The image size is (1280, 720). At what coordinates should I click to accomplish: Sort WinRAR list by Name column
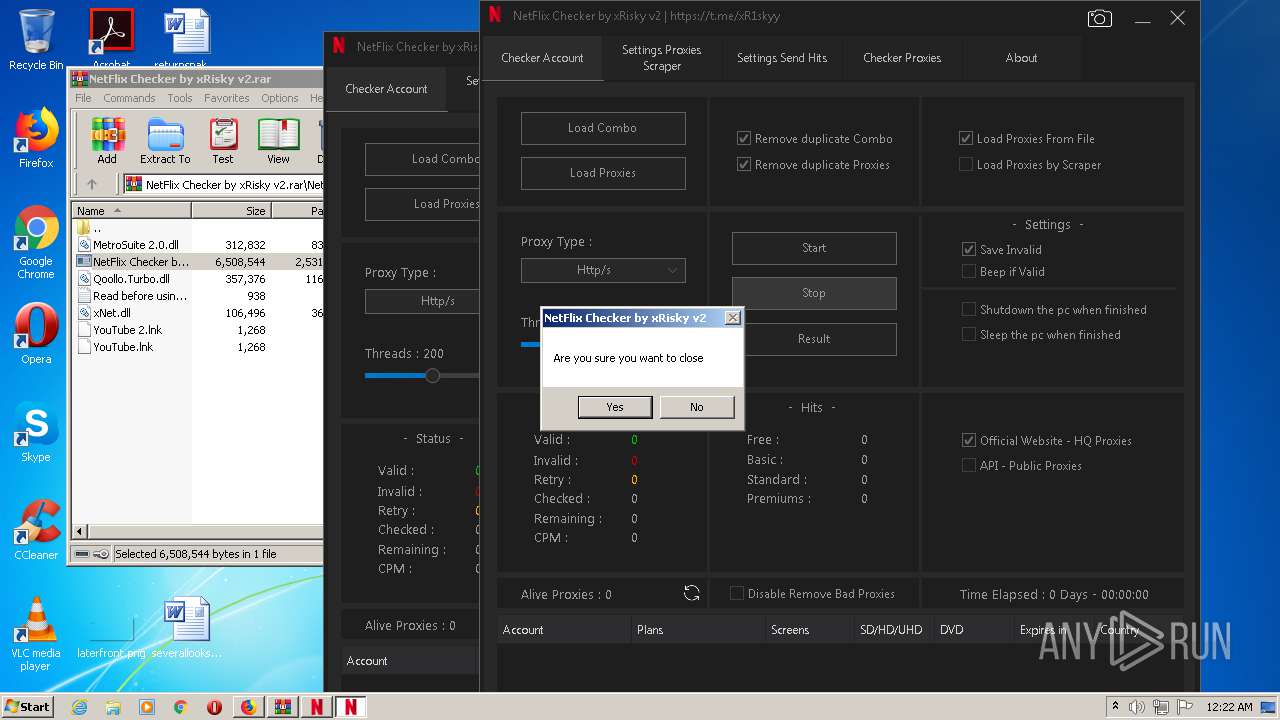pos(132,211)
